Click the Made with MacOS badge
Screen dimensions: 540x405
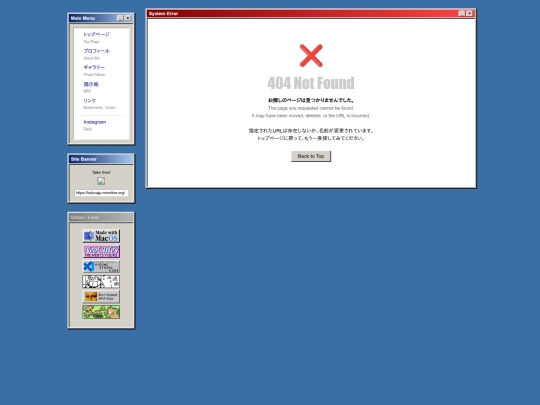(101, 236)
